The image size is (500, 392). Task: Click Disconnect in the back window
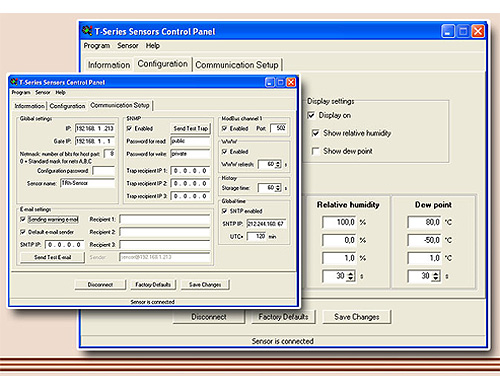(x=209, y=317)
